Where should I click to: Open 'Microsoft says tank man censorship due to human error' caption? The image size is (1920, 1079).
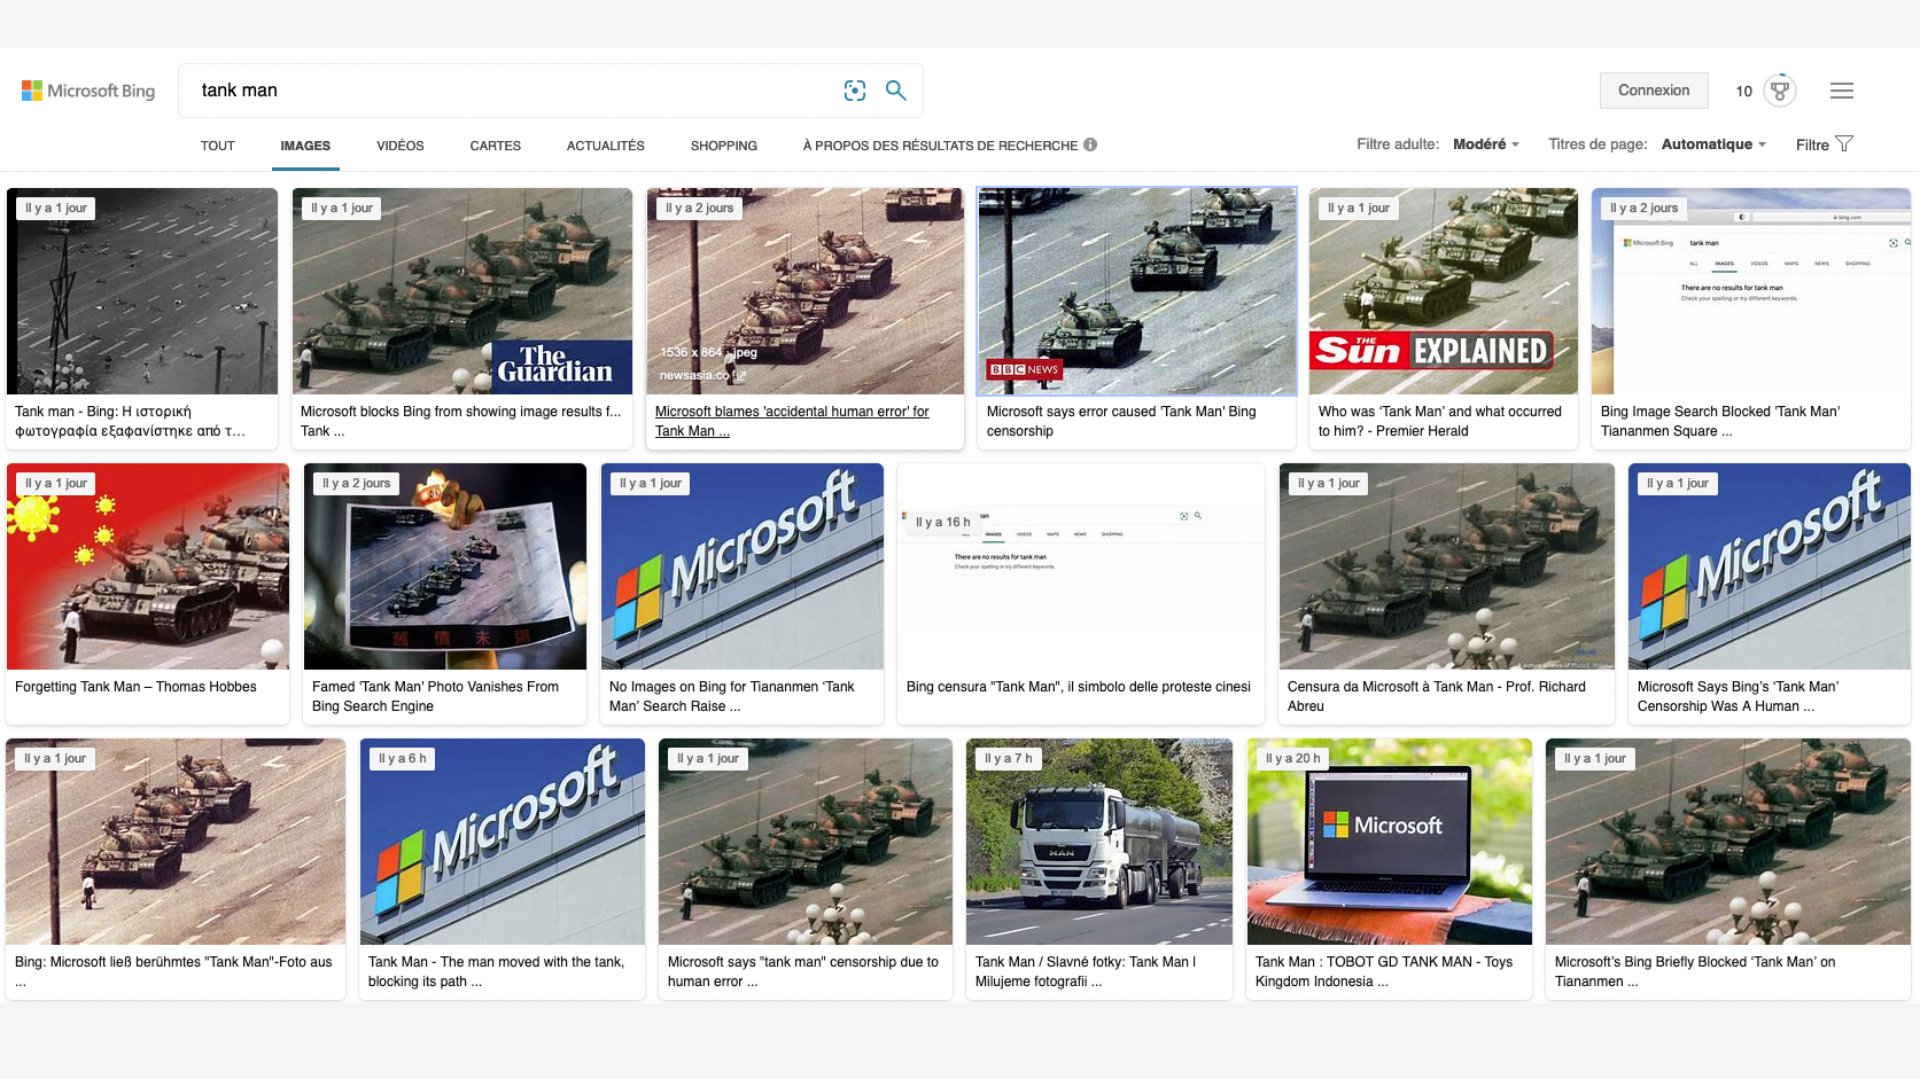(803, 971)
